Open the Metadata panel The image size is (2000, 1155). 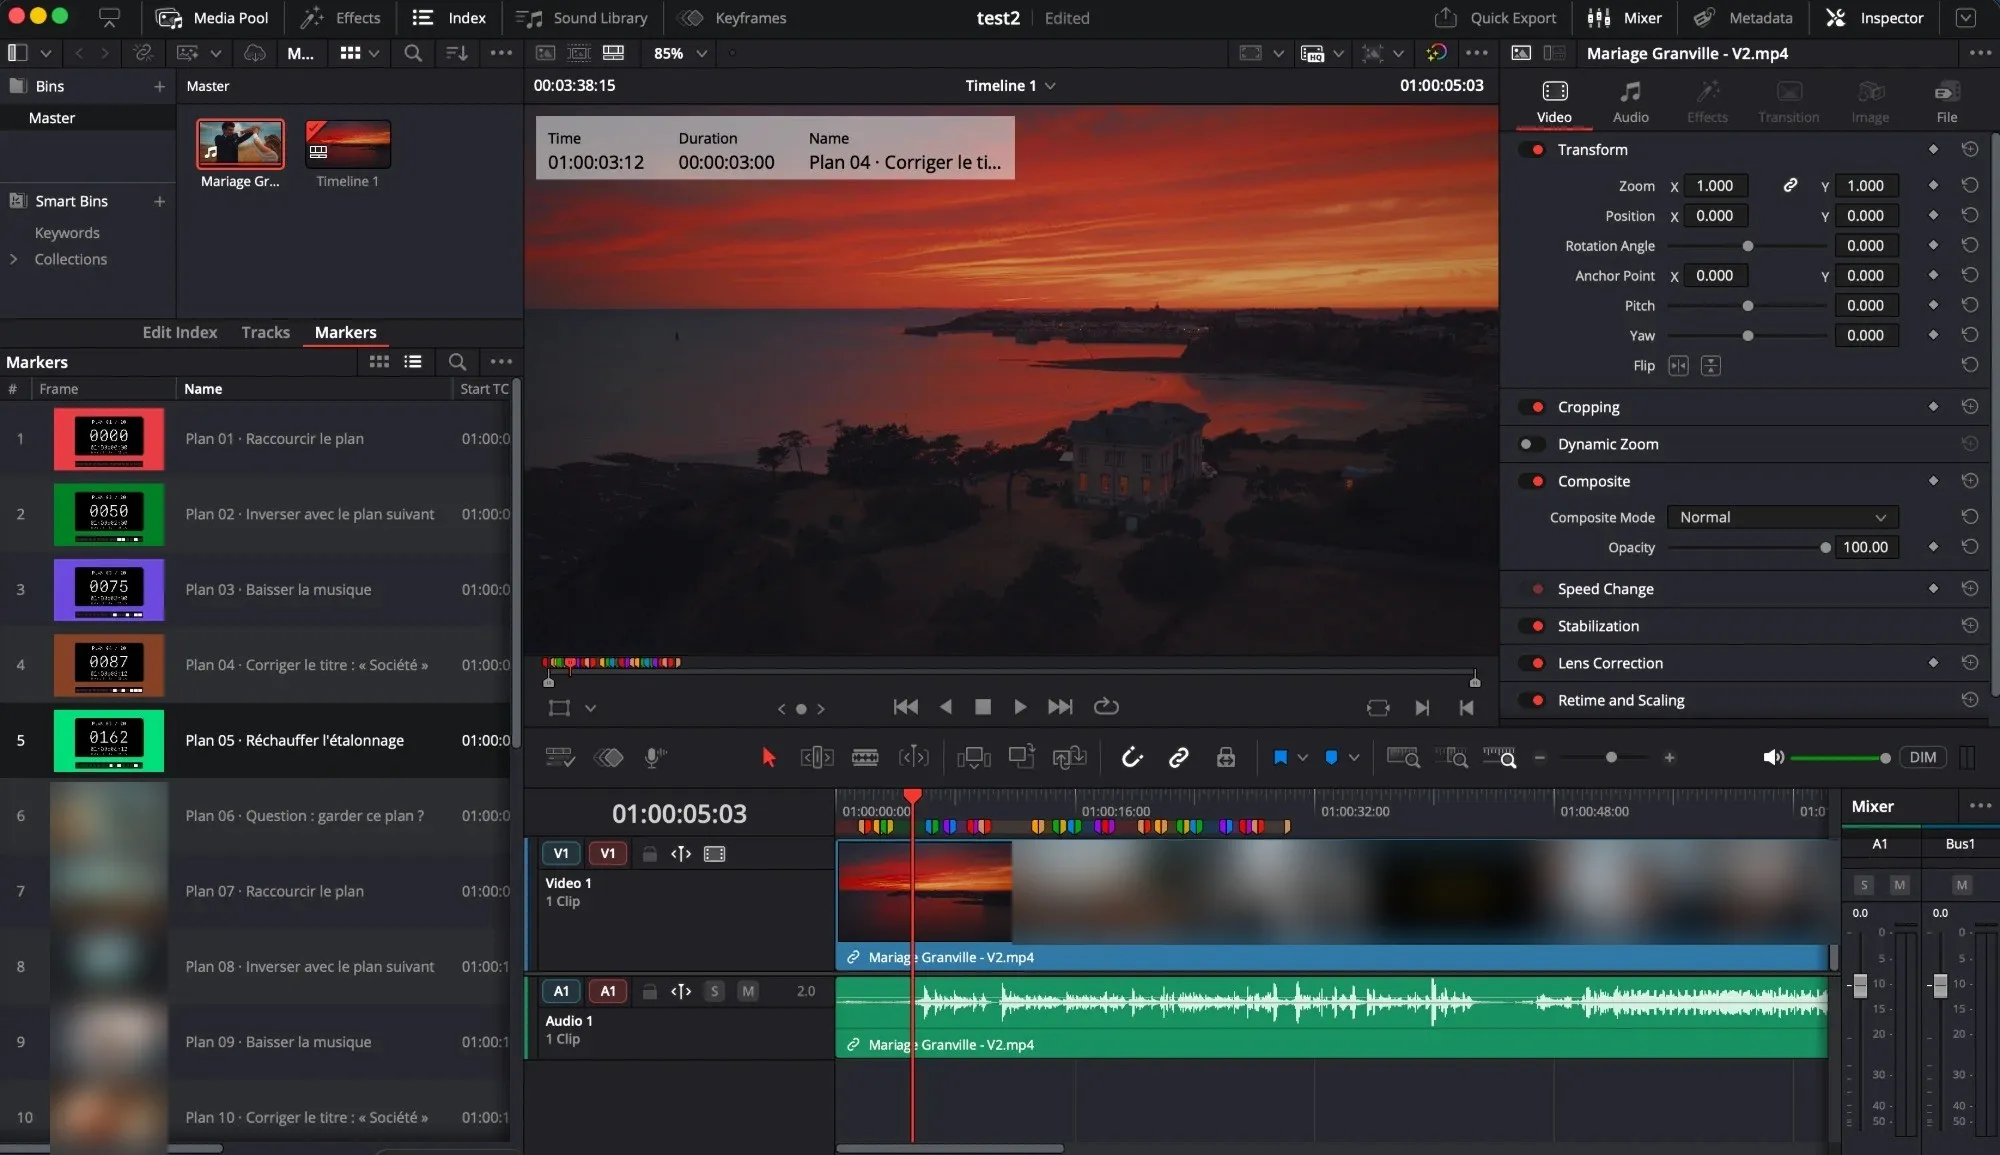1743,18
